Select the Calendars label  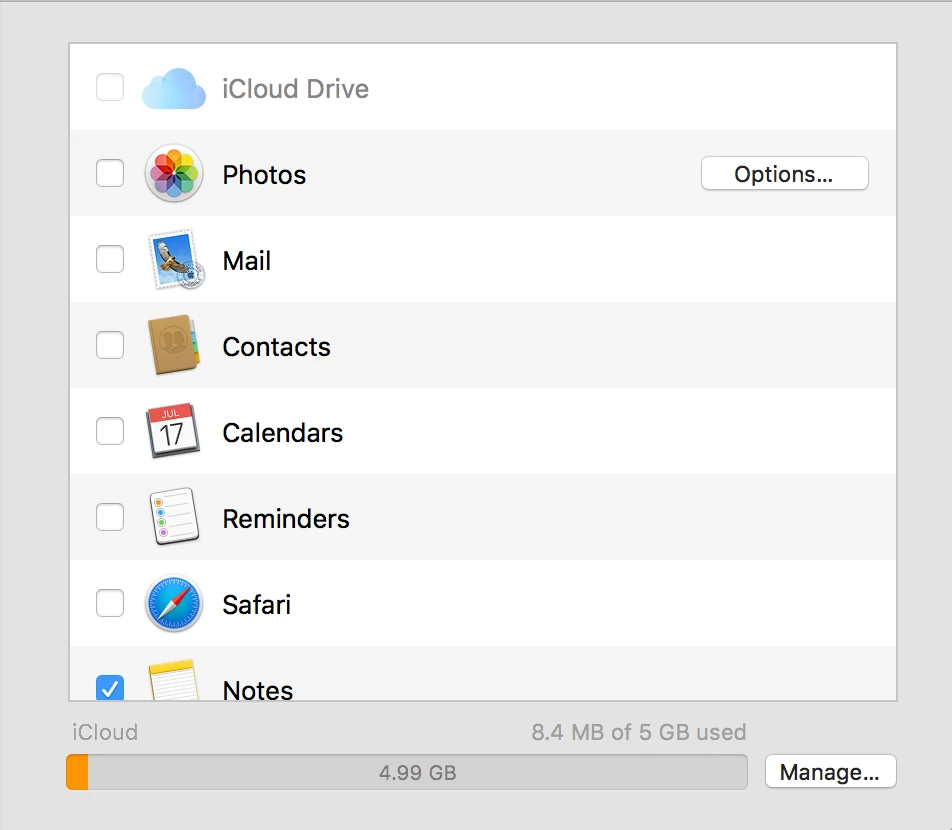point(282,433)
